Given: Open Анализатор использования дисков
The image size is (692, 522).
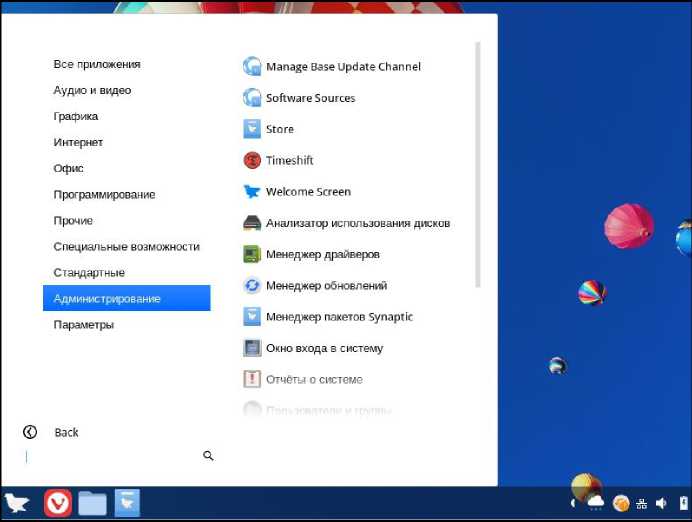Looking at the screenshot, I should (x=357, y=223).
